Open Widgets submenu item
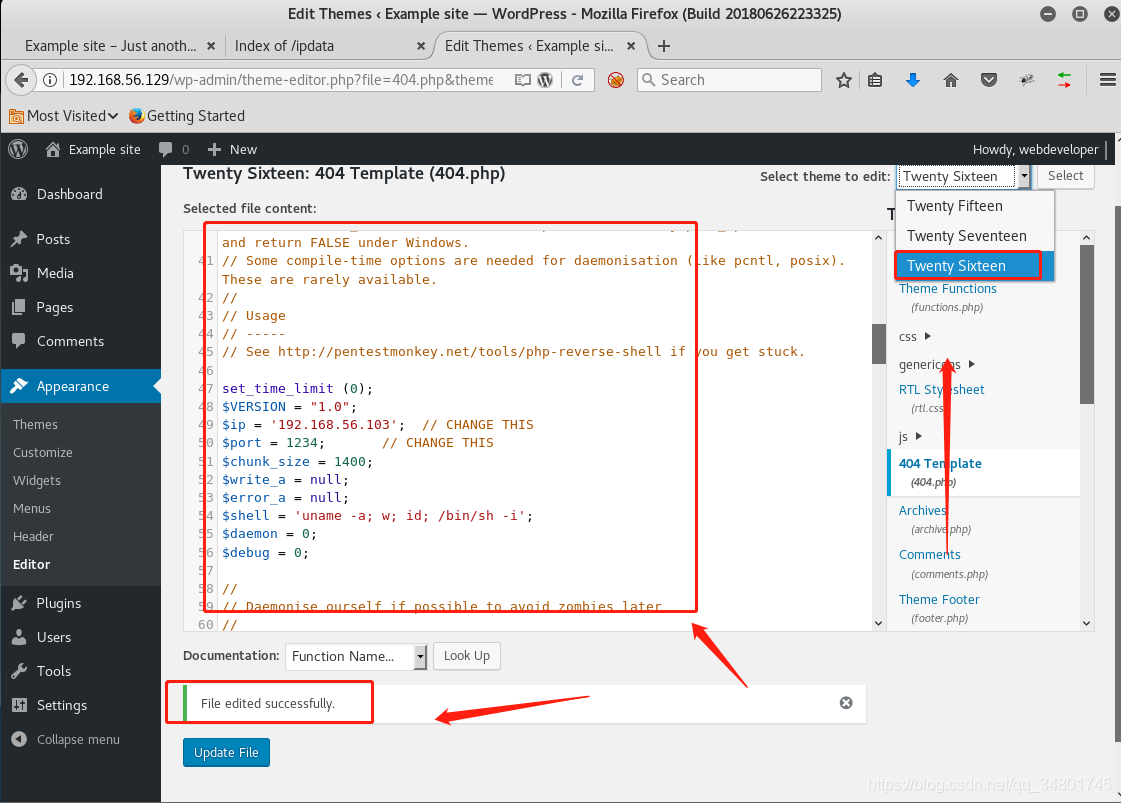The image size is (1121, 803). (x=36, y=481)
